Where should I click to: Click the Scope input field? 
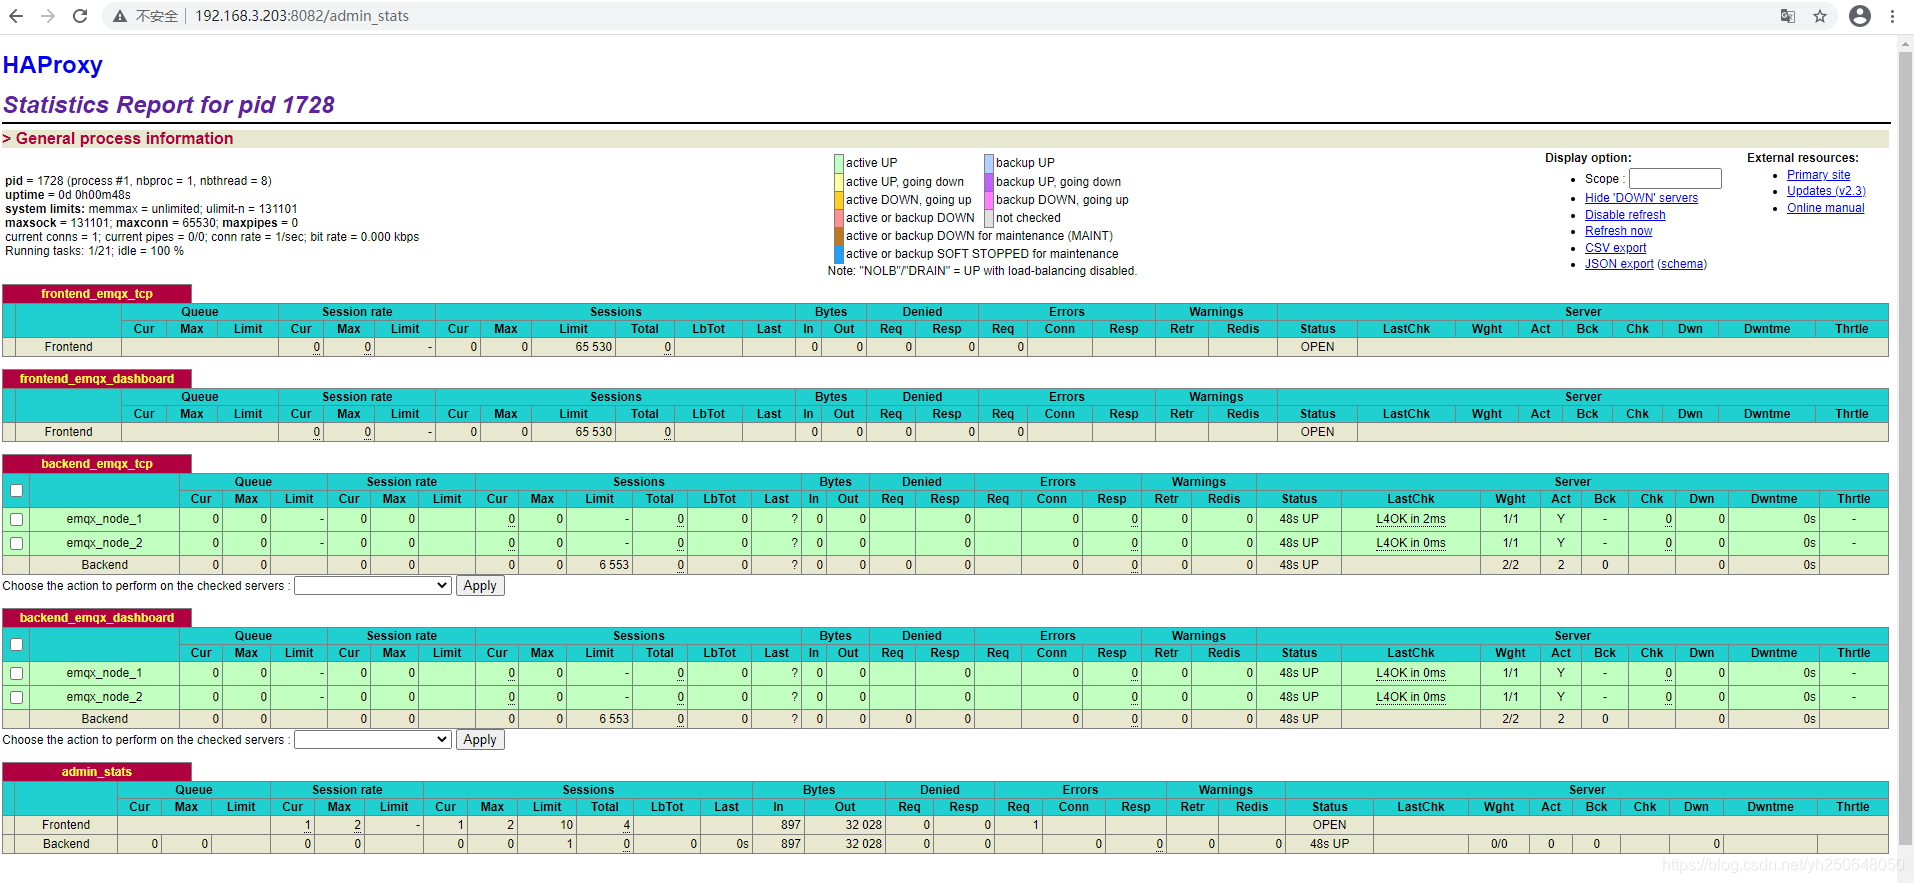pyautogui.click(x=1675, y=178)
